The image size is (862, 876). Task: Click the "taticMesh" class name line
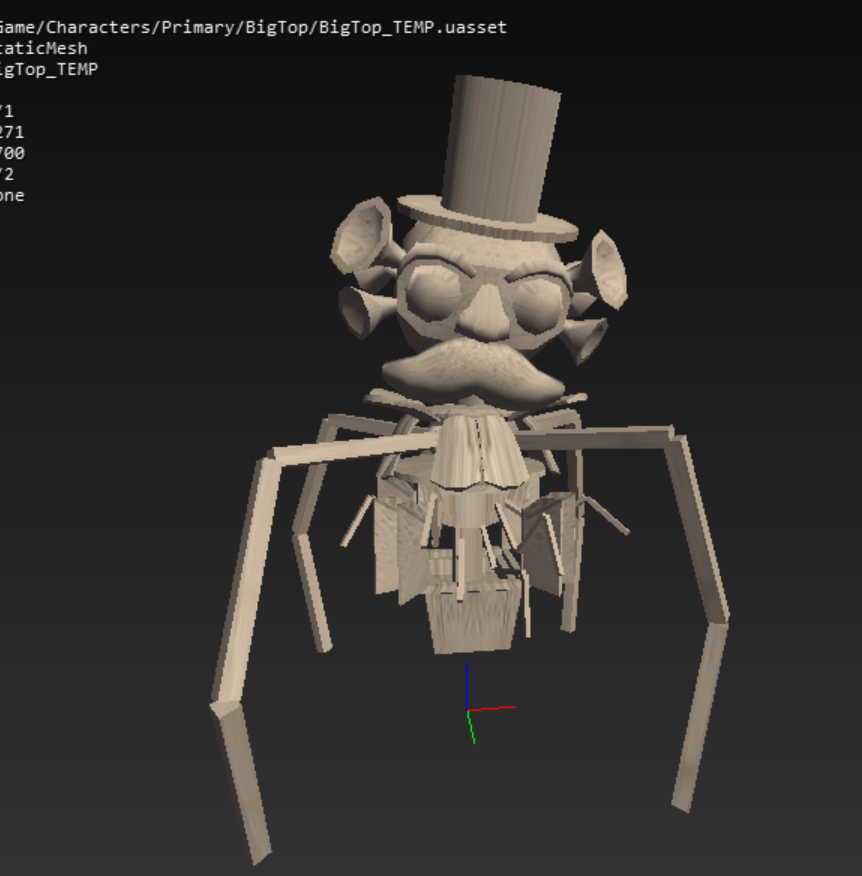[44, 49]
